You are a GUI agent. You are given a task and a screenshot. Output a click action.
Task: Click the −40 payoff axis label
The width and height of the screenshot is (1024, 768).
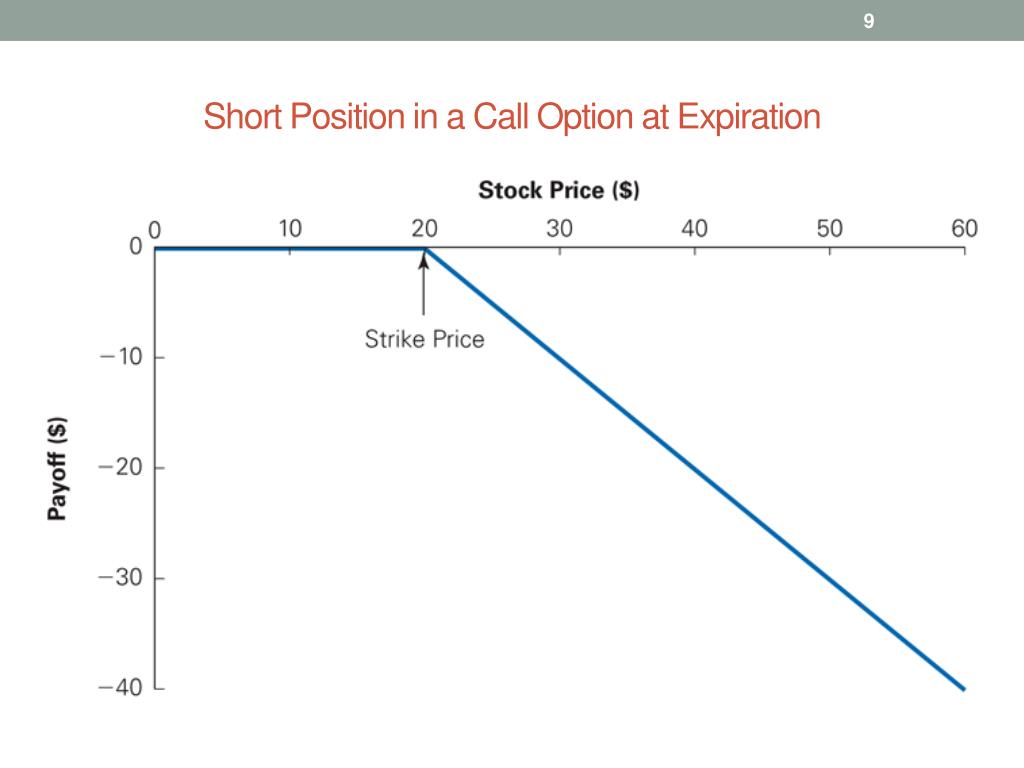click(x=121, y=687)
